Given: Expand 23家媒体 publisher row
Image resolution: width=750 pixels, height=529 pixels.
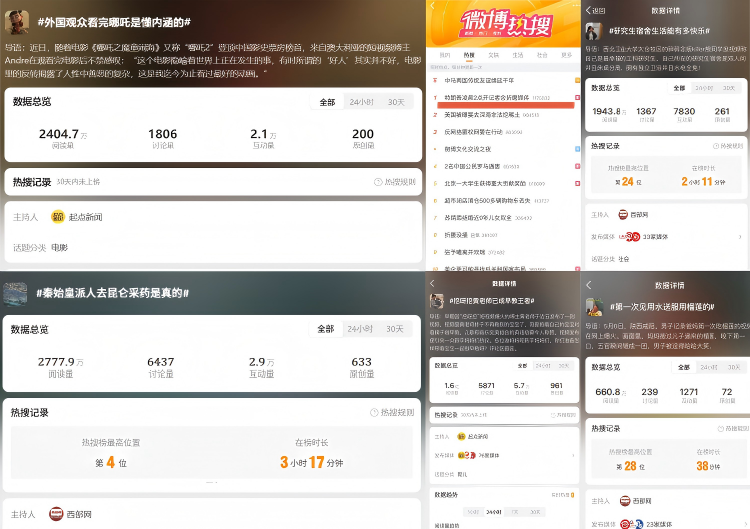Looking at the screenshot, I should [x=667, y=524].
